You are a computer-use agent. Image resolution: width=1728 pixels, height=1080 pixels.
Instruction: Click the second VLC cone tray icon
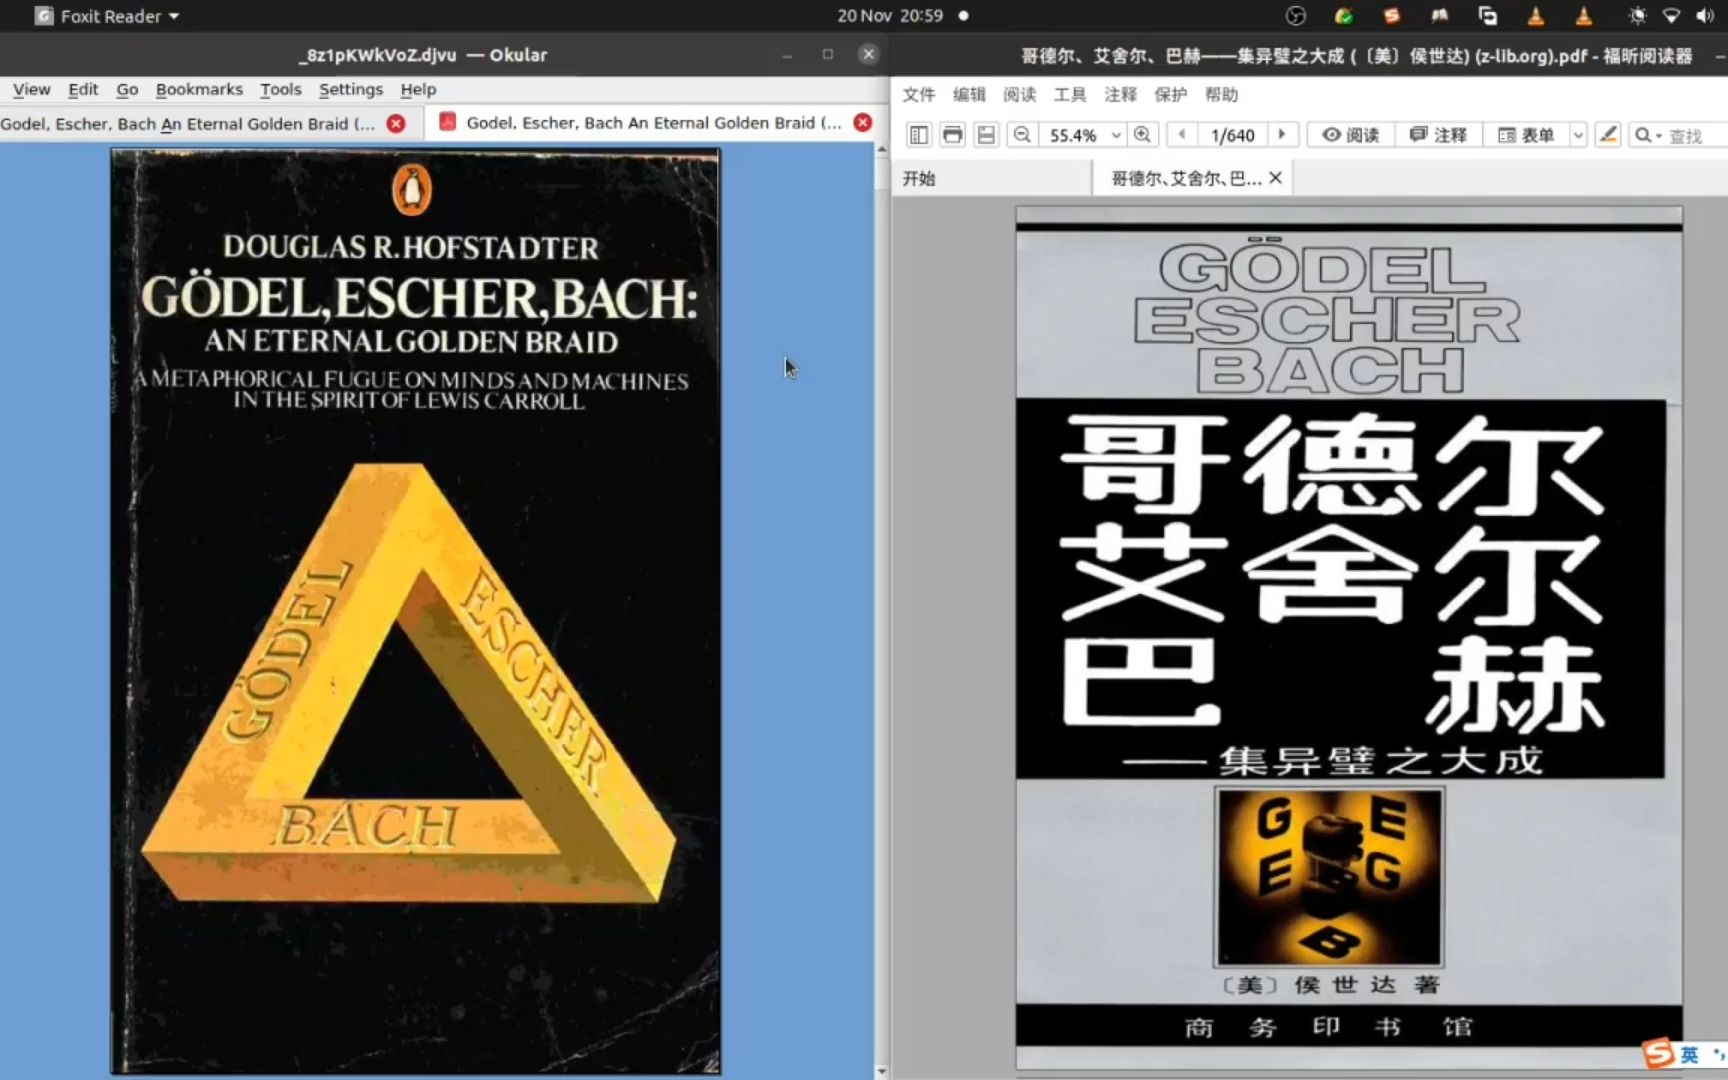(1584, 16)
